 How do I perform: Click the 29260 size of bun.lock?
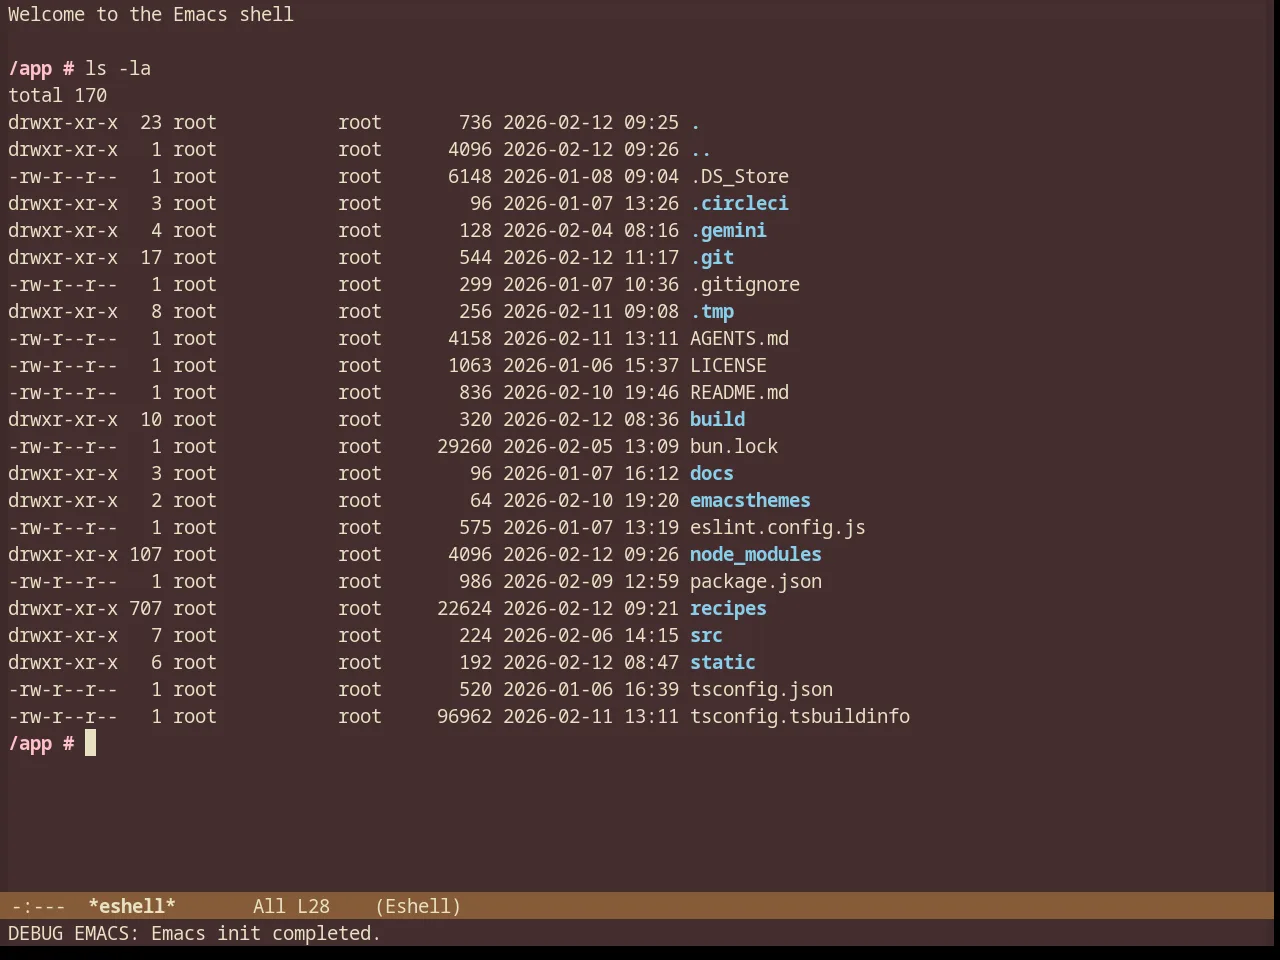(464, 446)
